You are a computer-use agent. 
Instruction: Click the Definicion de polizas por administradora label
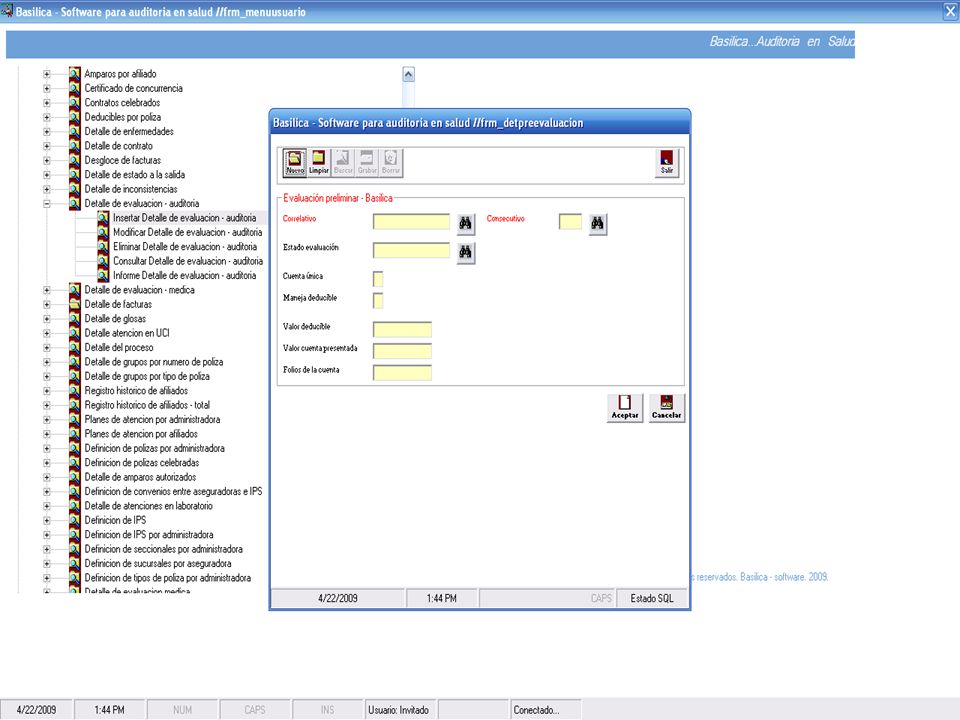tap(154, 448)
